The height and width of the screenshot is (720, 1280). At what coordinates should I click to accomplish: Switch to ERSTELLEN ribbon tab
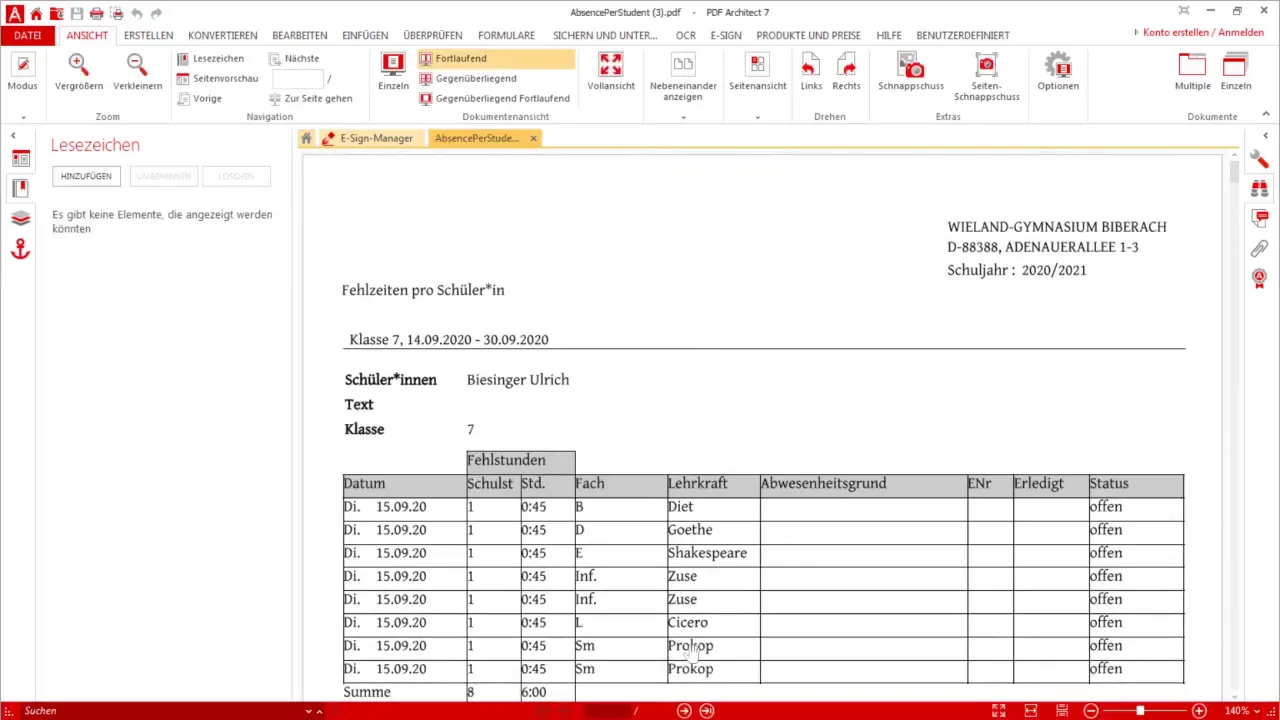point(148,35)
